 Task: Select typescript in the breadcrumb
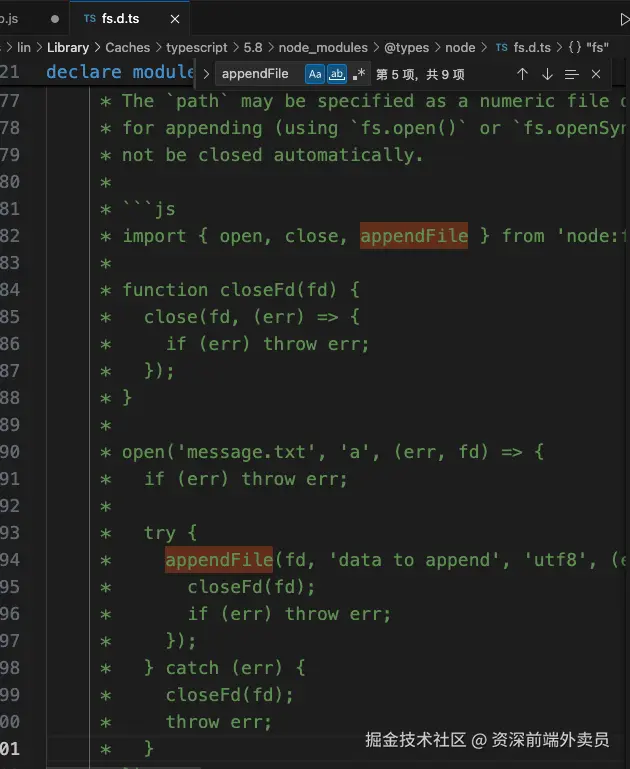coord(197,48)
